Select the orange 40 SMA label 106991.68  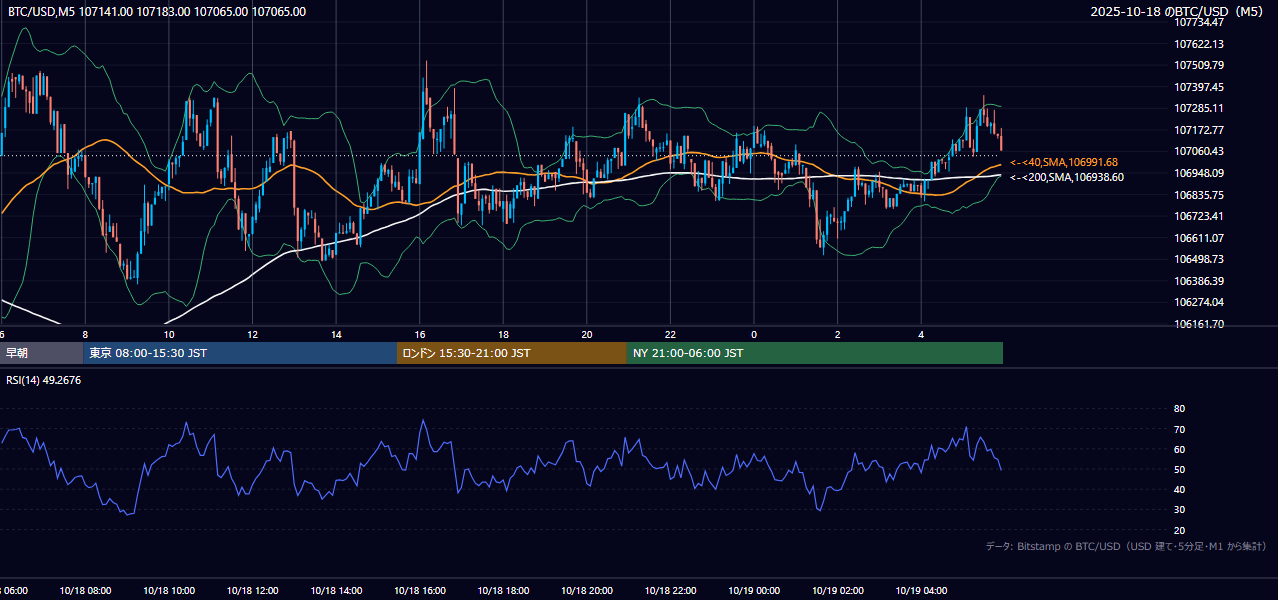coord(1064,162)
